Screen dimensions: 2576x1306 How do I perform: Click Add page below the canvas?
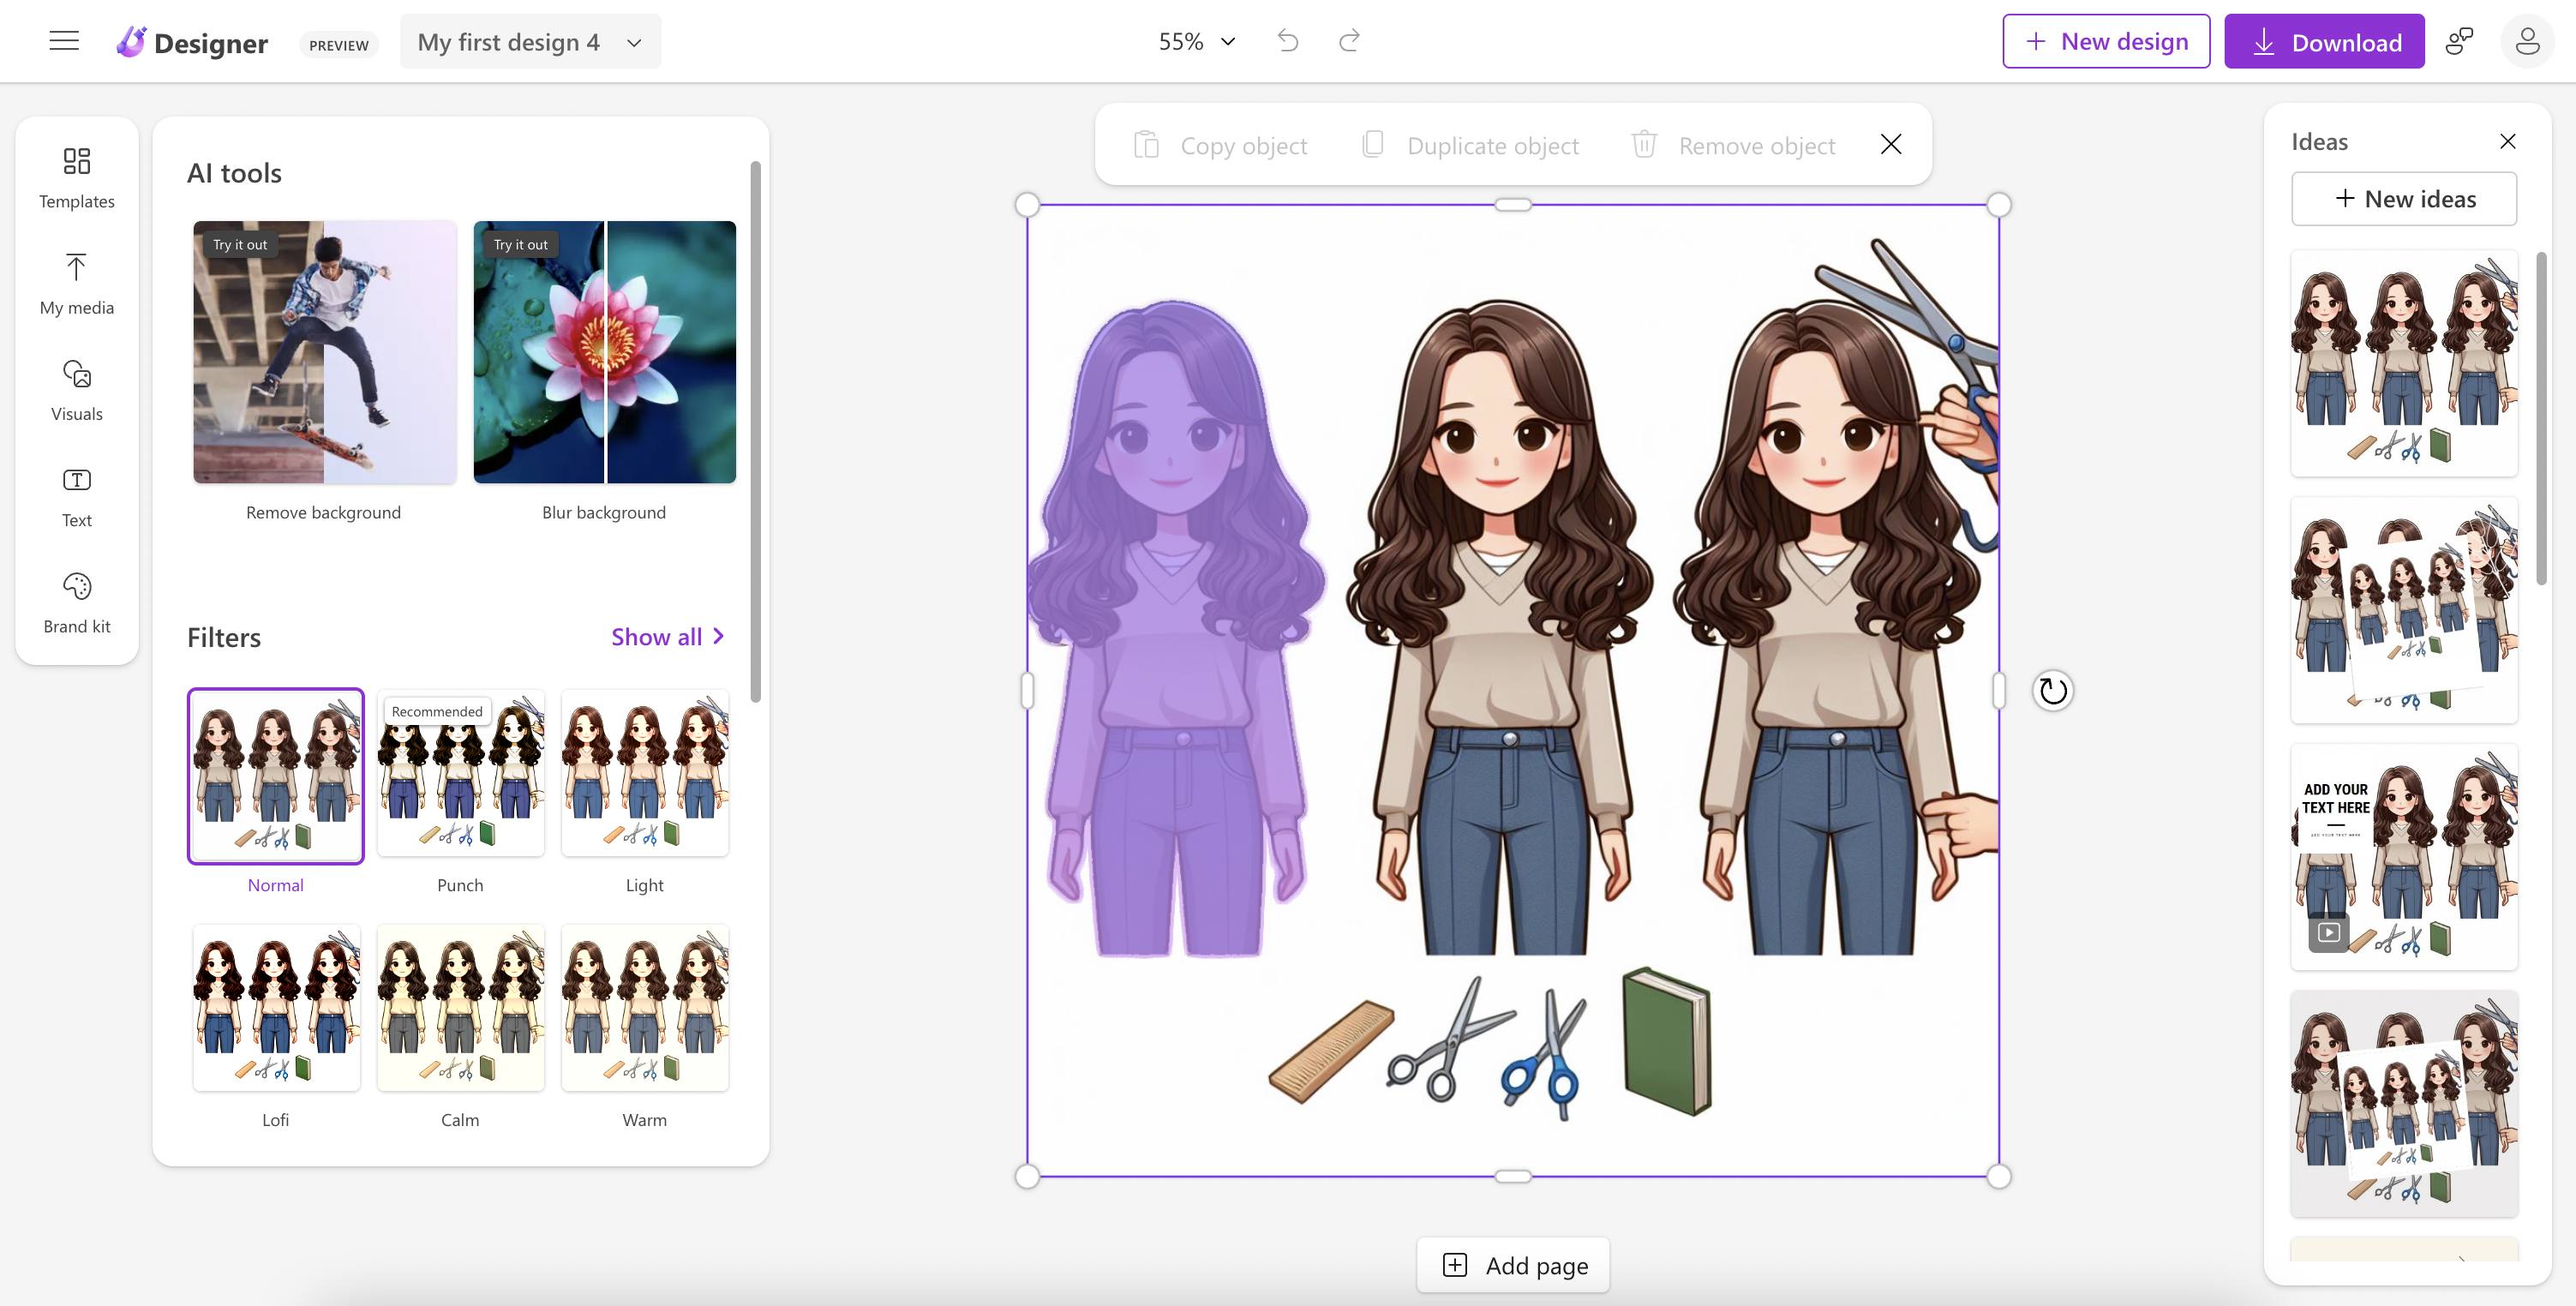click(x=1513, y=1265)
